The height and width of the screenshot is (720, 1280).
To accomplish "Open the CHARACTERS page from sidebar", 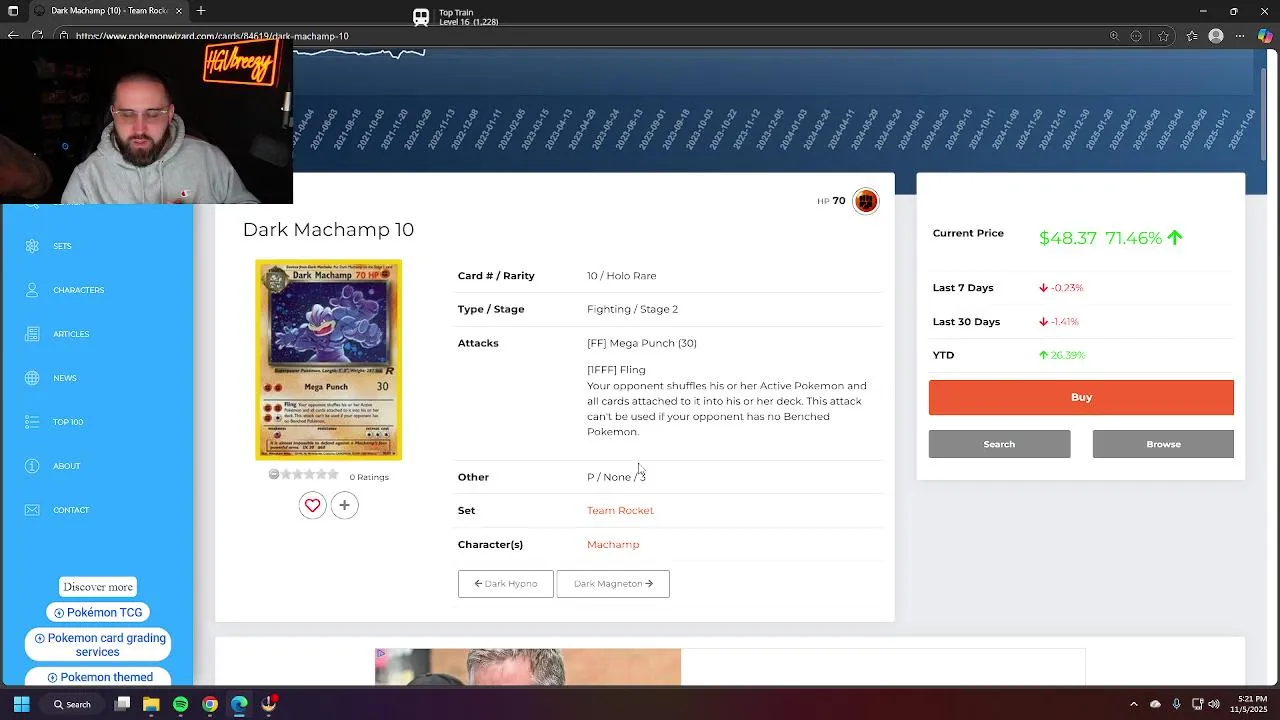I will pyautogui.click(x=79, y=290).
